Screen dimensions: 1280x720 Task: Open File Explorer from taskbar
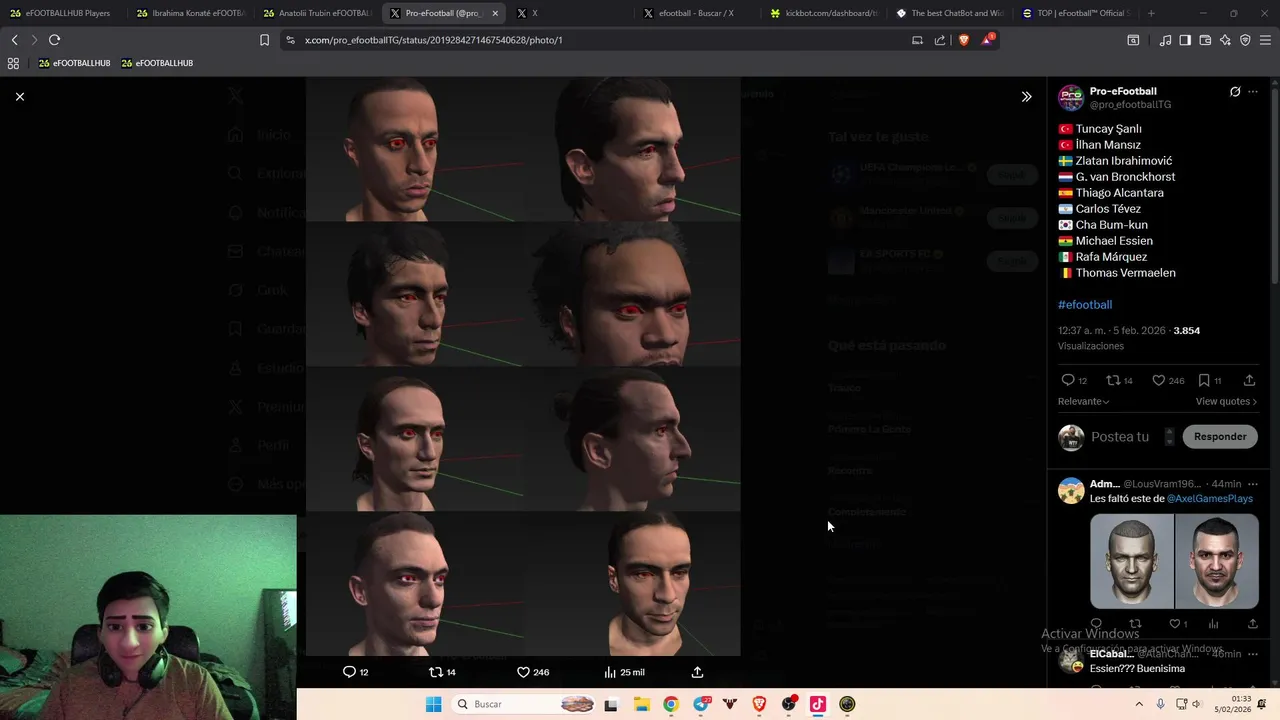point(641,704)
